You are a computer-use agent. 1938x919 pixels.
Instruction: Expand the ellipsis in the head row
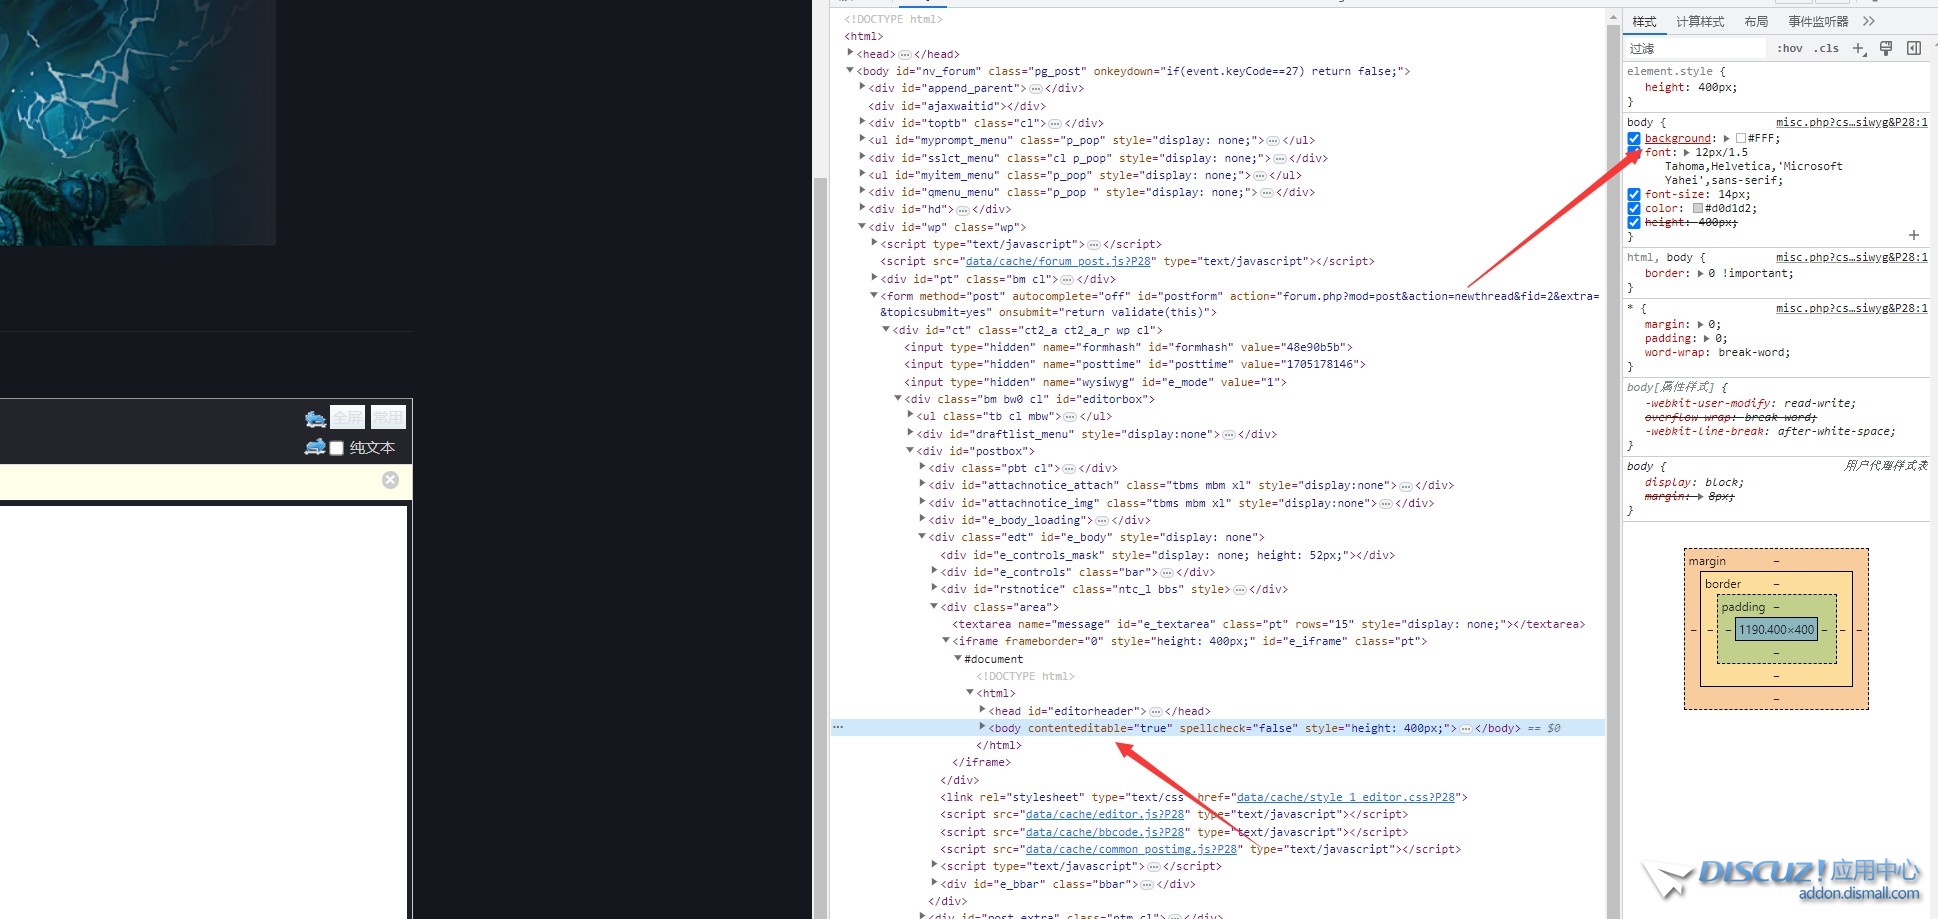905,54
